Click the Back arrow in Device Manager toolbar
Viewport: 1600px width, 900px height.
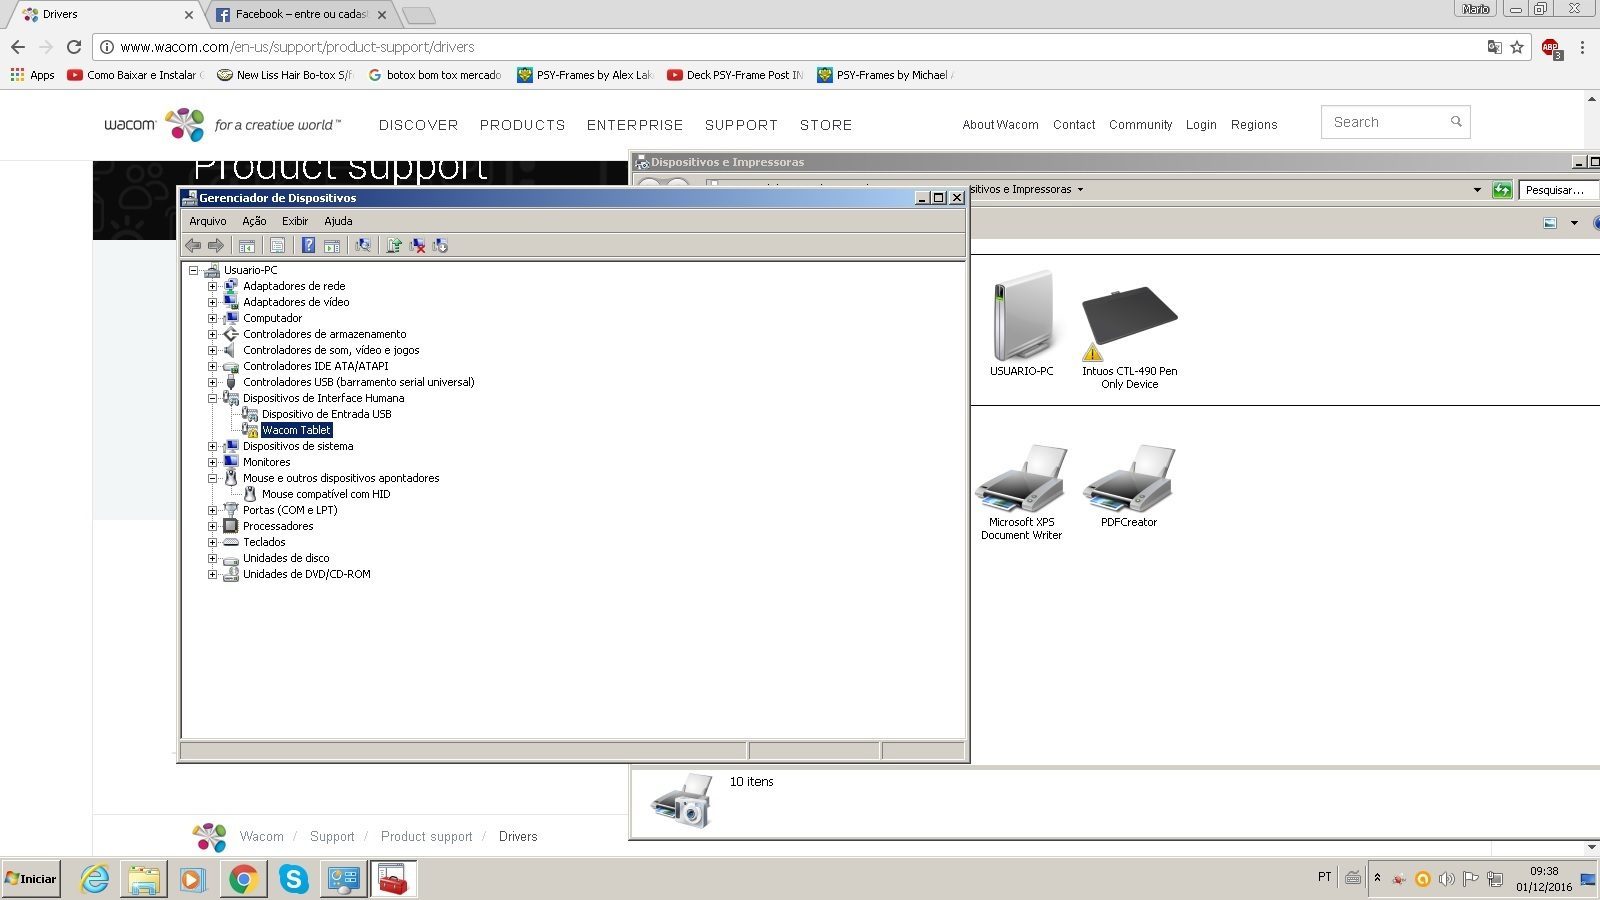pos(193,245)
